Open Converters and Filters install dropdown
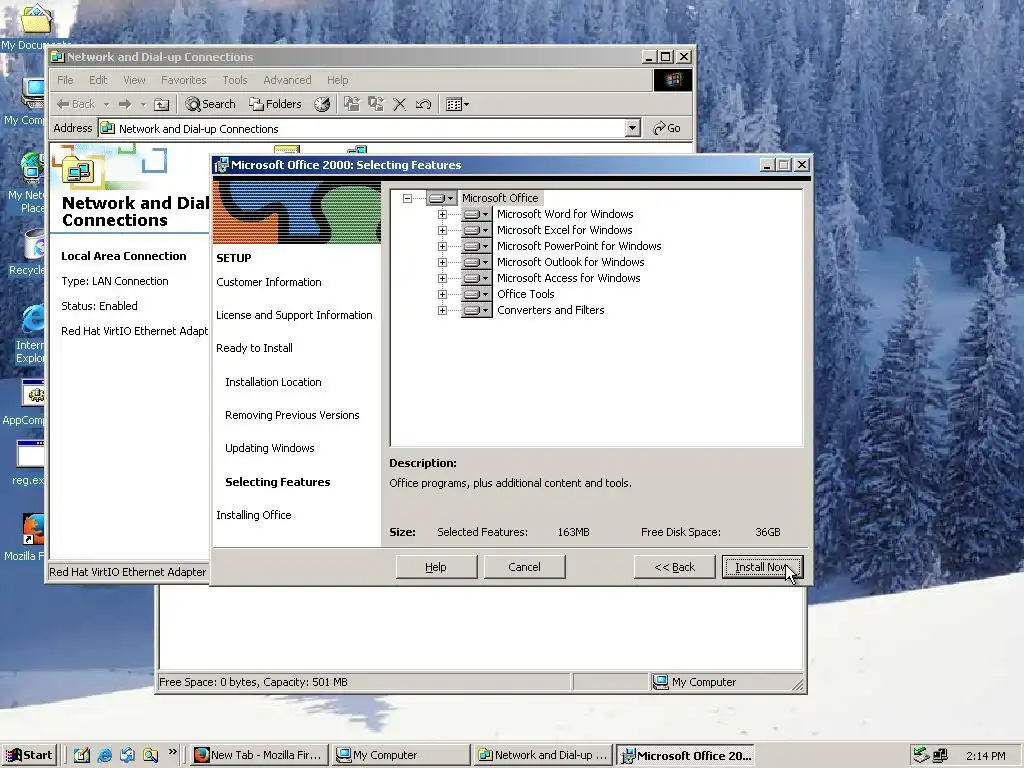 tap(477, 310)
